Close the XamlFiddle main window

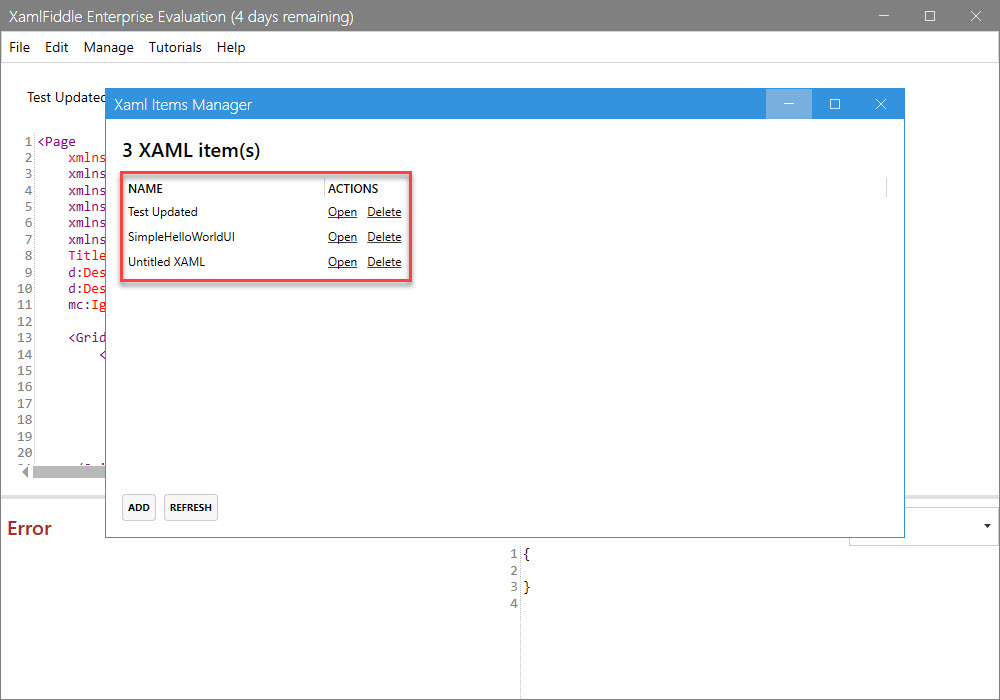976,16
